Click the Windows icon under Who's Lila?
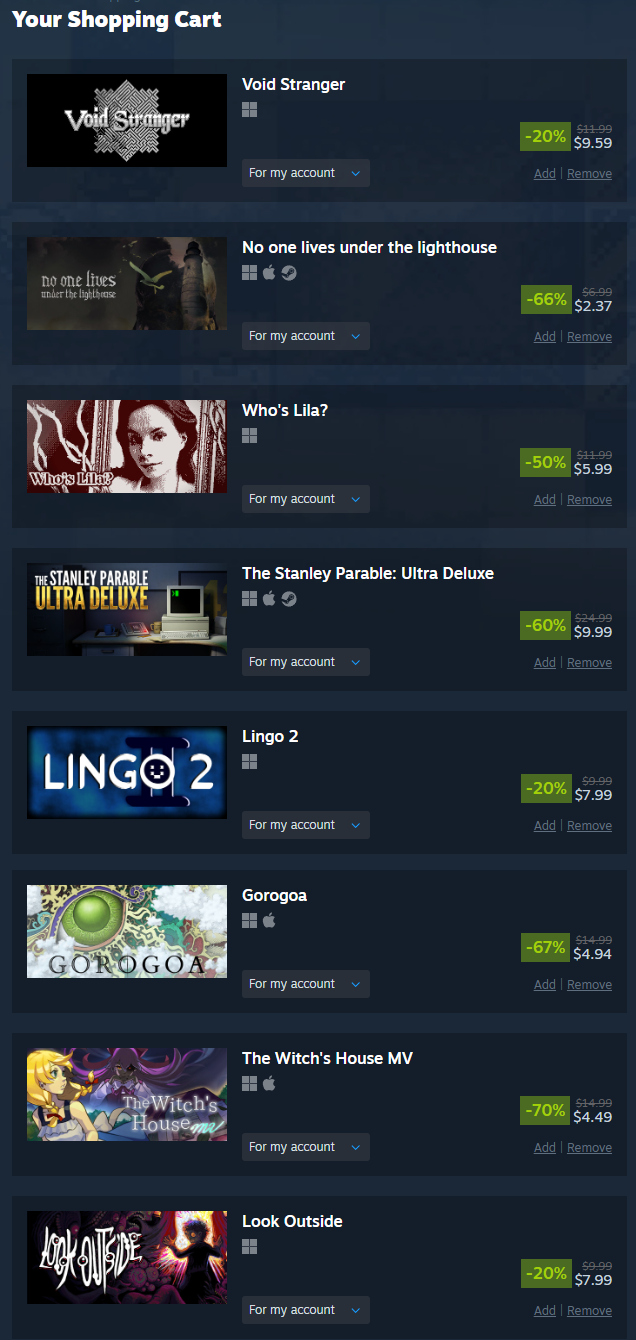 (249, 436)
